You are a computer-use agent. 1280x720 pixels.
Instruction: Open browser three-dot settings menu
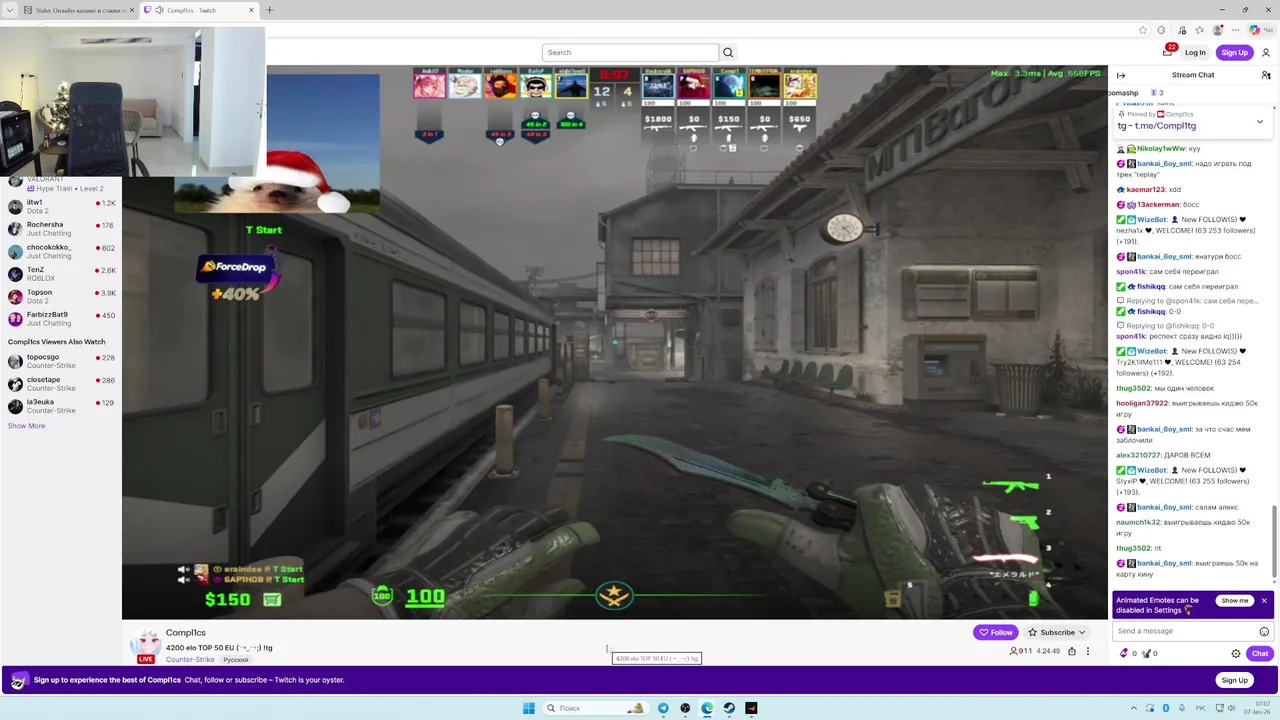point(1236,30)
